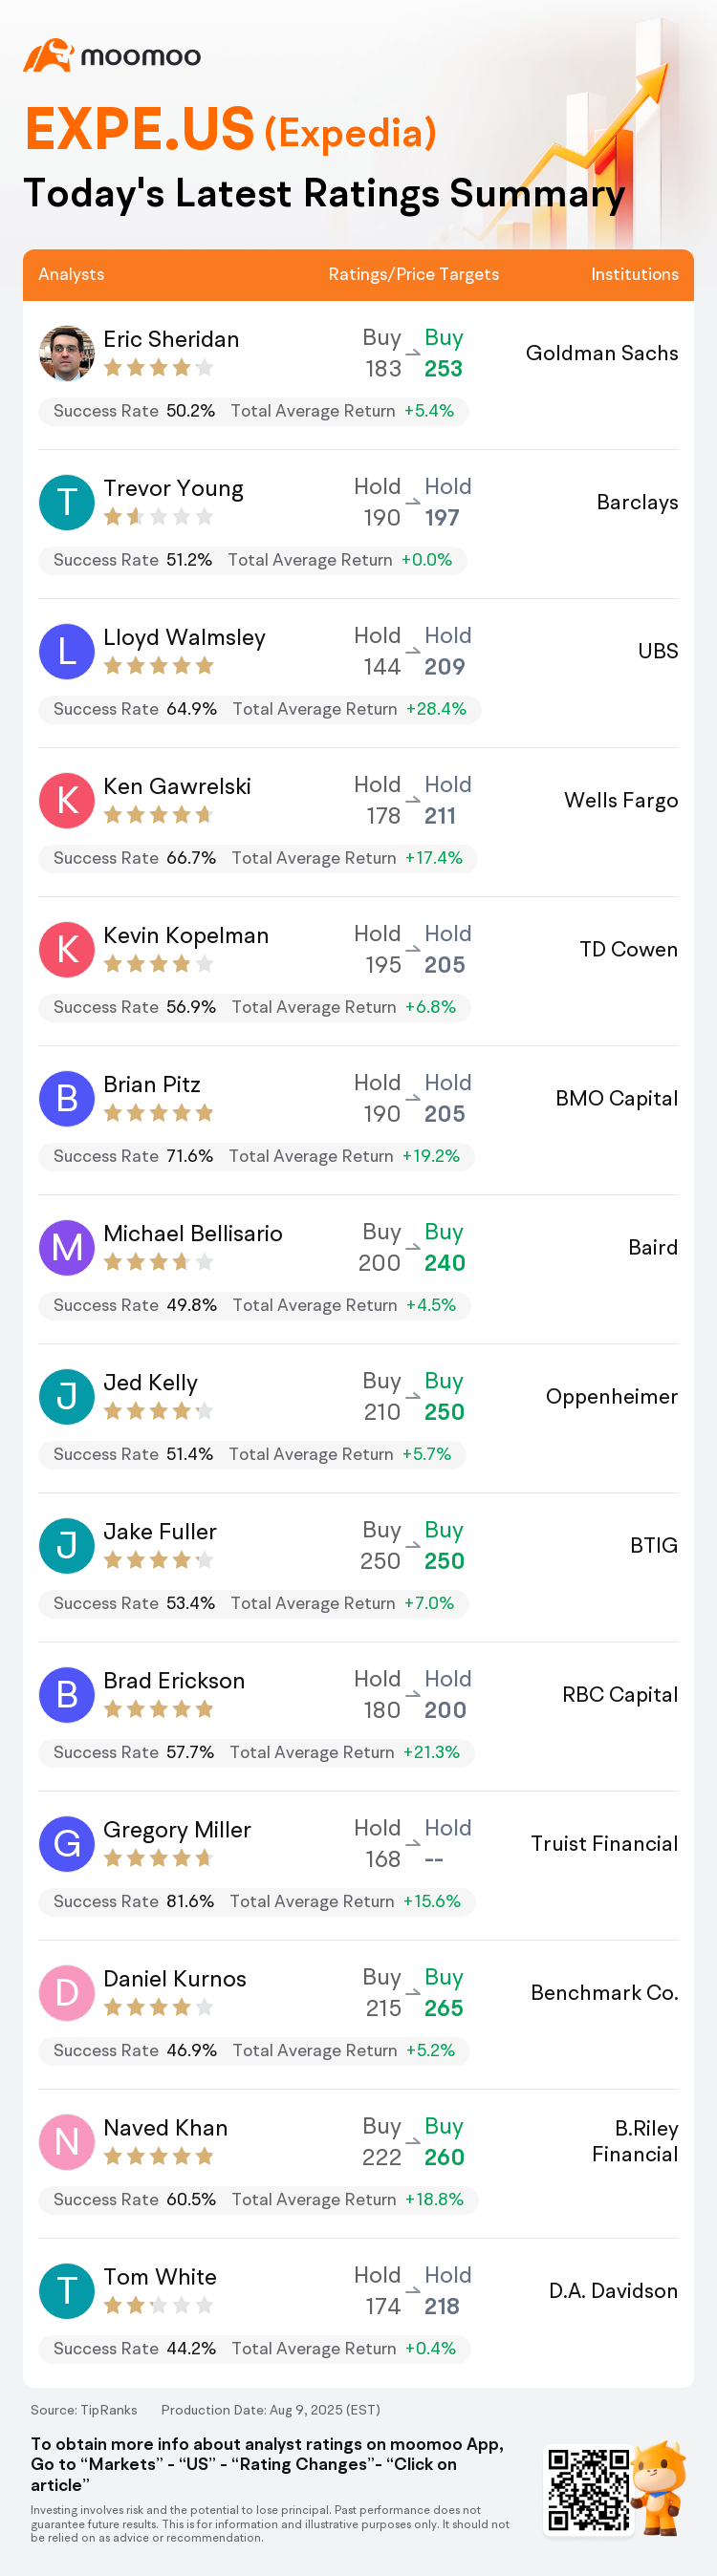Image resolution: width=717 pixels, height=2576 pixels.
Task: Click Jed Kelly's 250 price target
Action: (444, 1411)
